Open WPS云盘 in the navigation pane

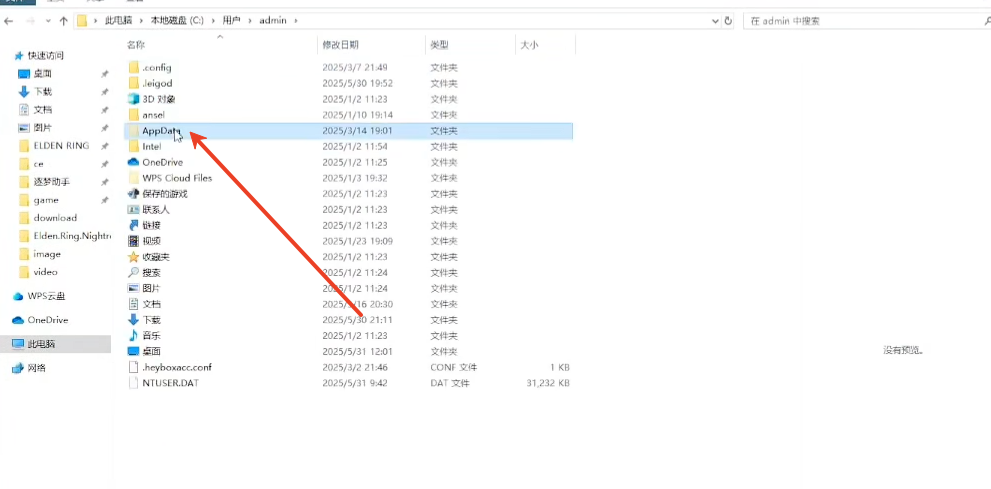point(46,296)
